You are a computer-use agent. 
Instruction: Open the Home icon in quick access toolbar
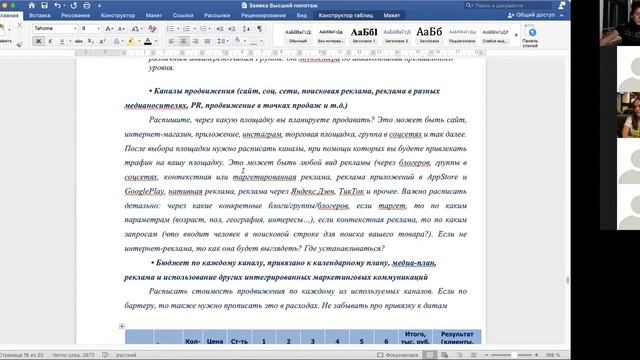(31, 5)
